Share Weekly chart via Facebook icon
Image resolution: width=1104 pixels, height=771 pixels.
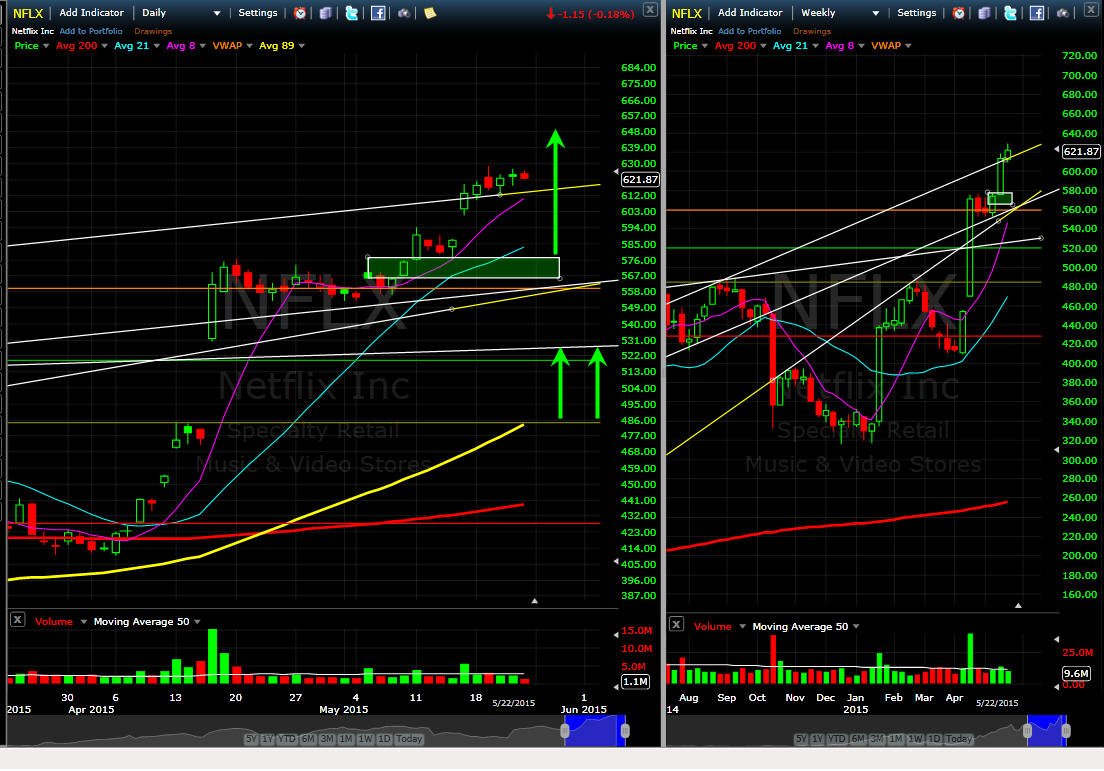[1036, 13]
